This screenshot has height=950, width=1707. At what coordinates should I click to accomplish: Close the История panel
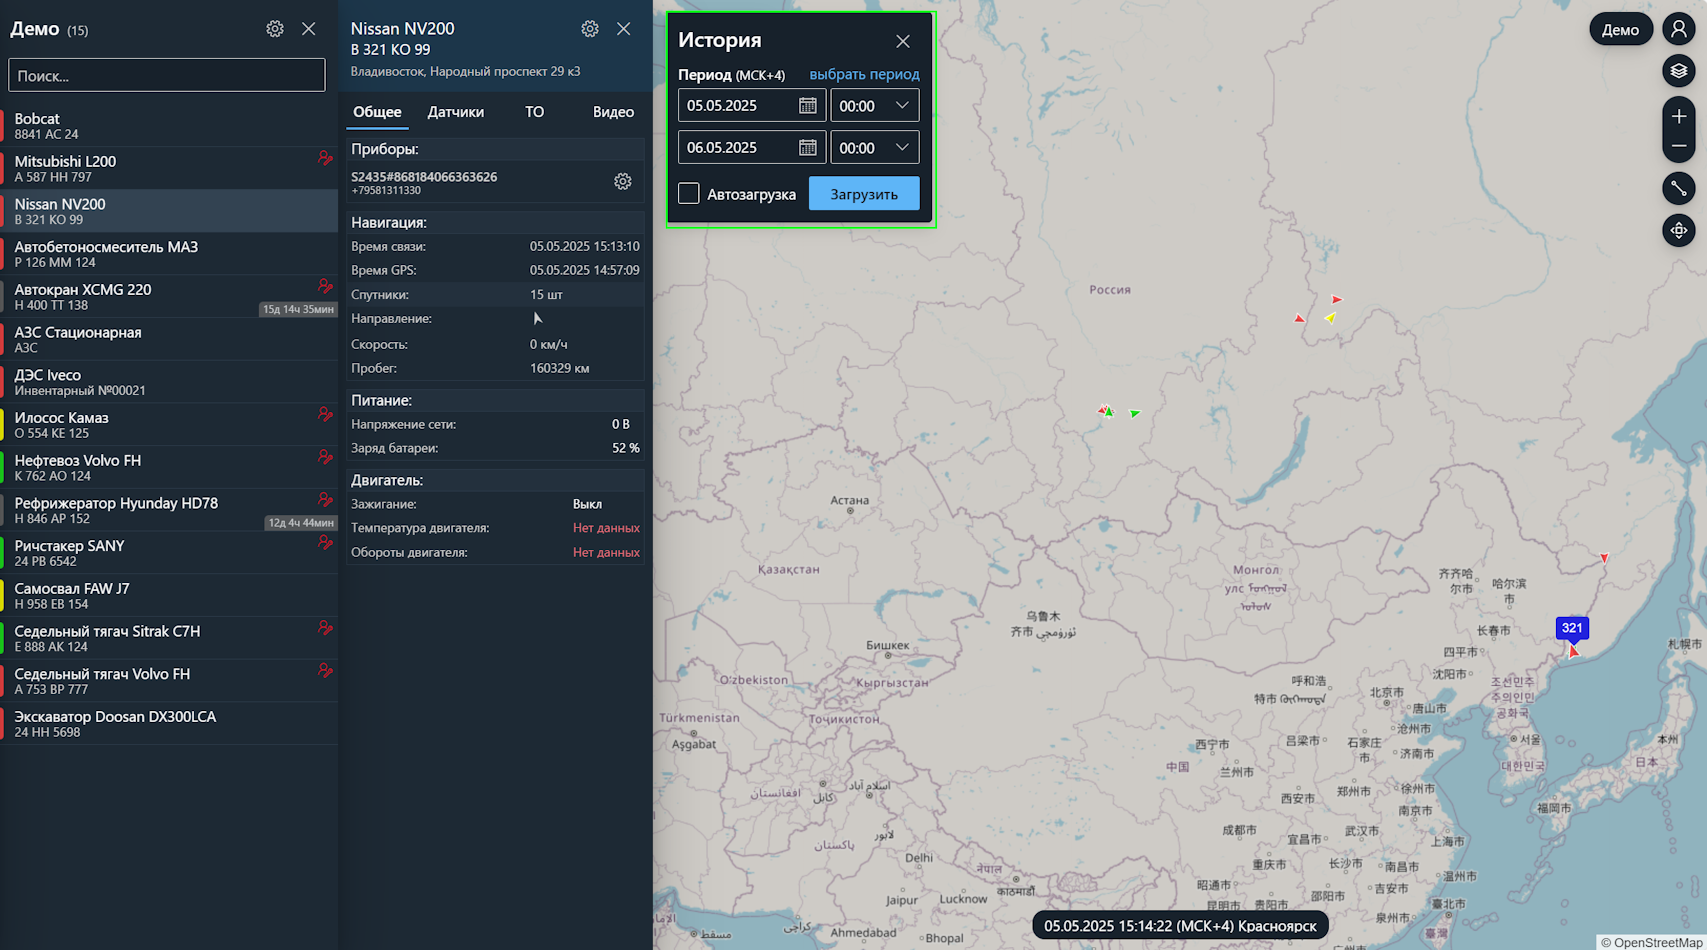pos(903,41)
